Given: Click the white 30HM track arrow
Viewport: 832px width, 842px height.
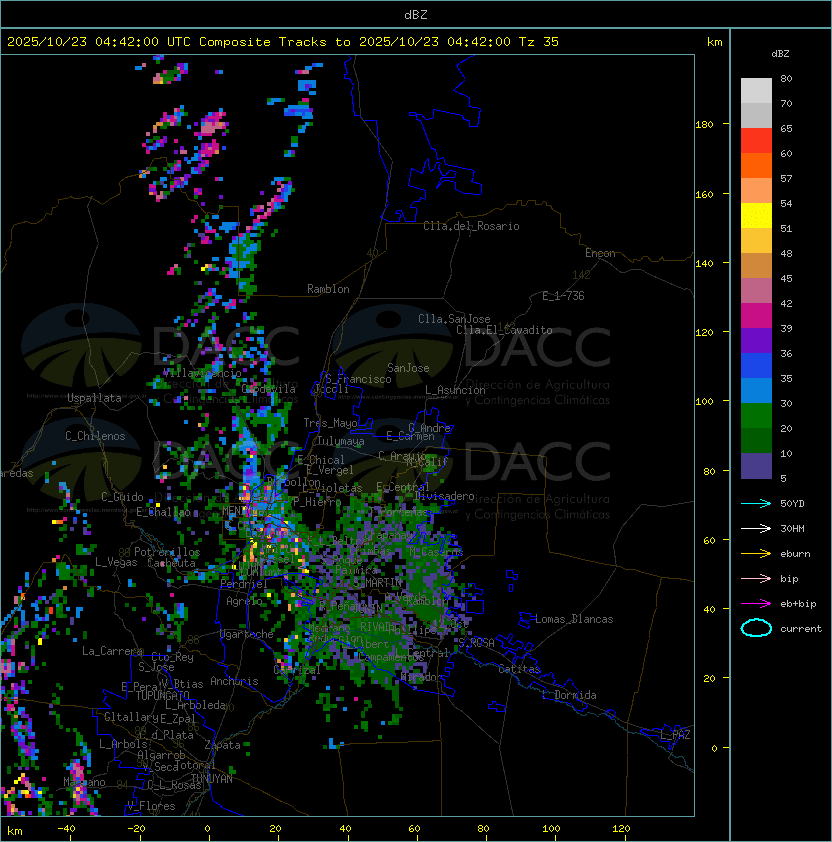Looking at the screenshot, I should pos(756,528).
